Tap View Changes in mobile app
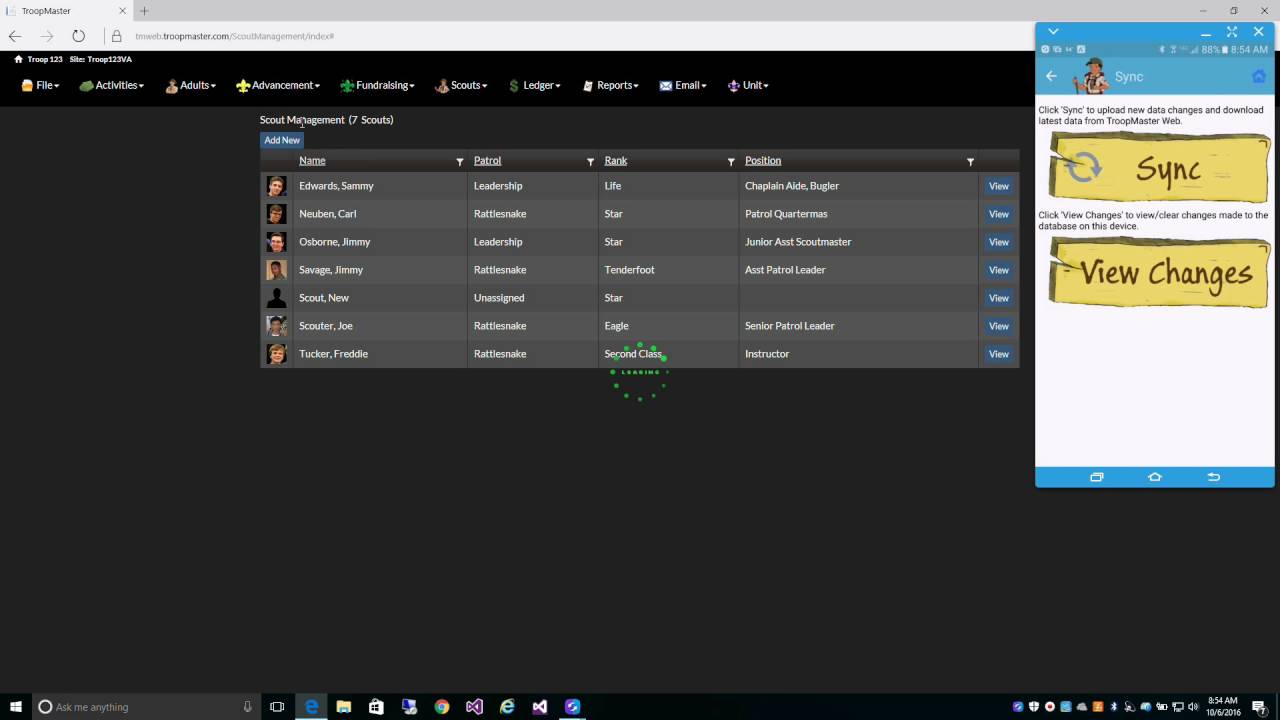The image size is (1280, 720). 1158,272
